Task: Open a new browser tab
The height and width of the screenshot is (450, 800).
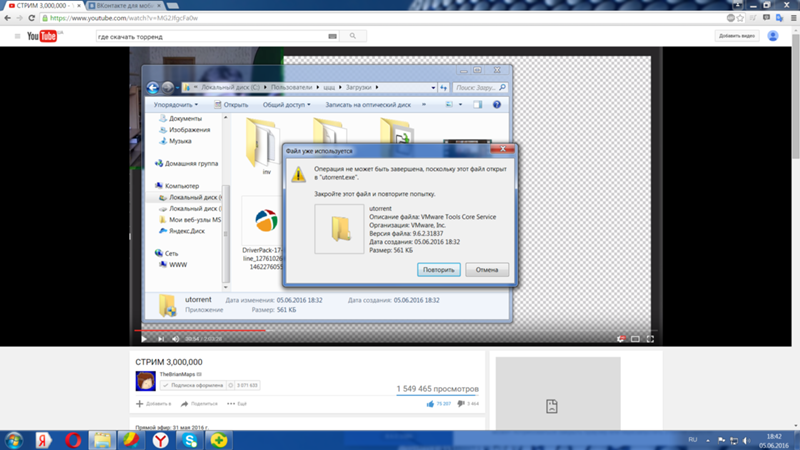Action: [172, 6]
